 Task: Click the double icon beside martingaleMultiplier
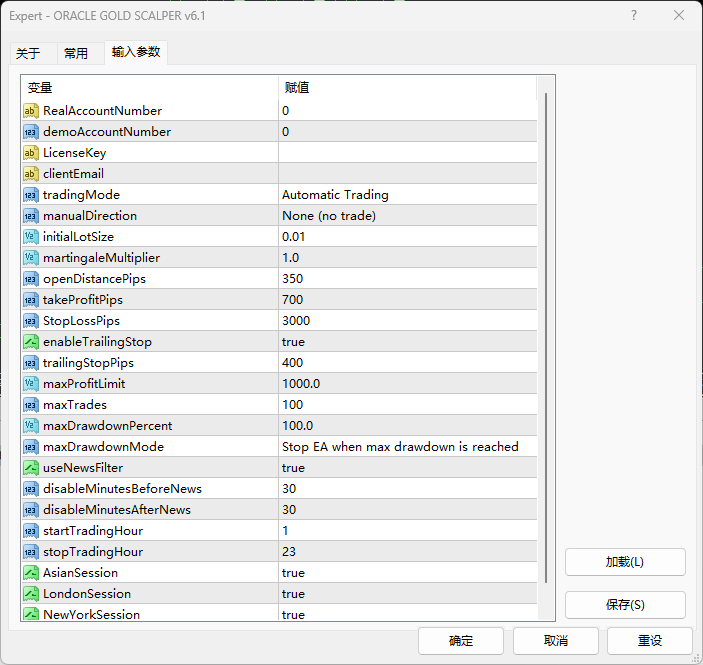tap(30, 258)
